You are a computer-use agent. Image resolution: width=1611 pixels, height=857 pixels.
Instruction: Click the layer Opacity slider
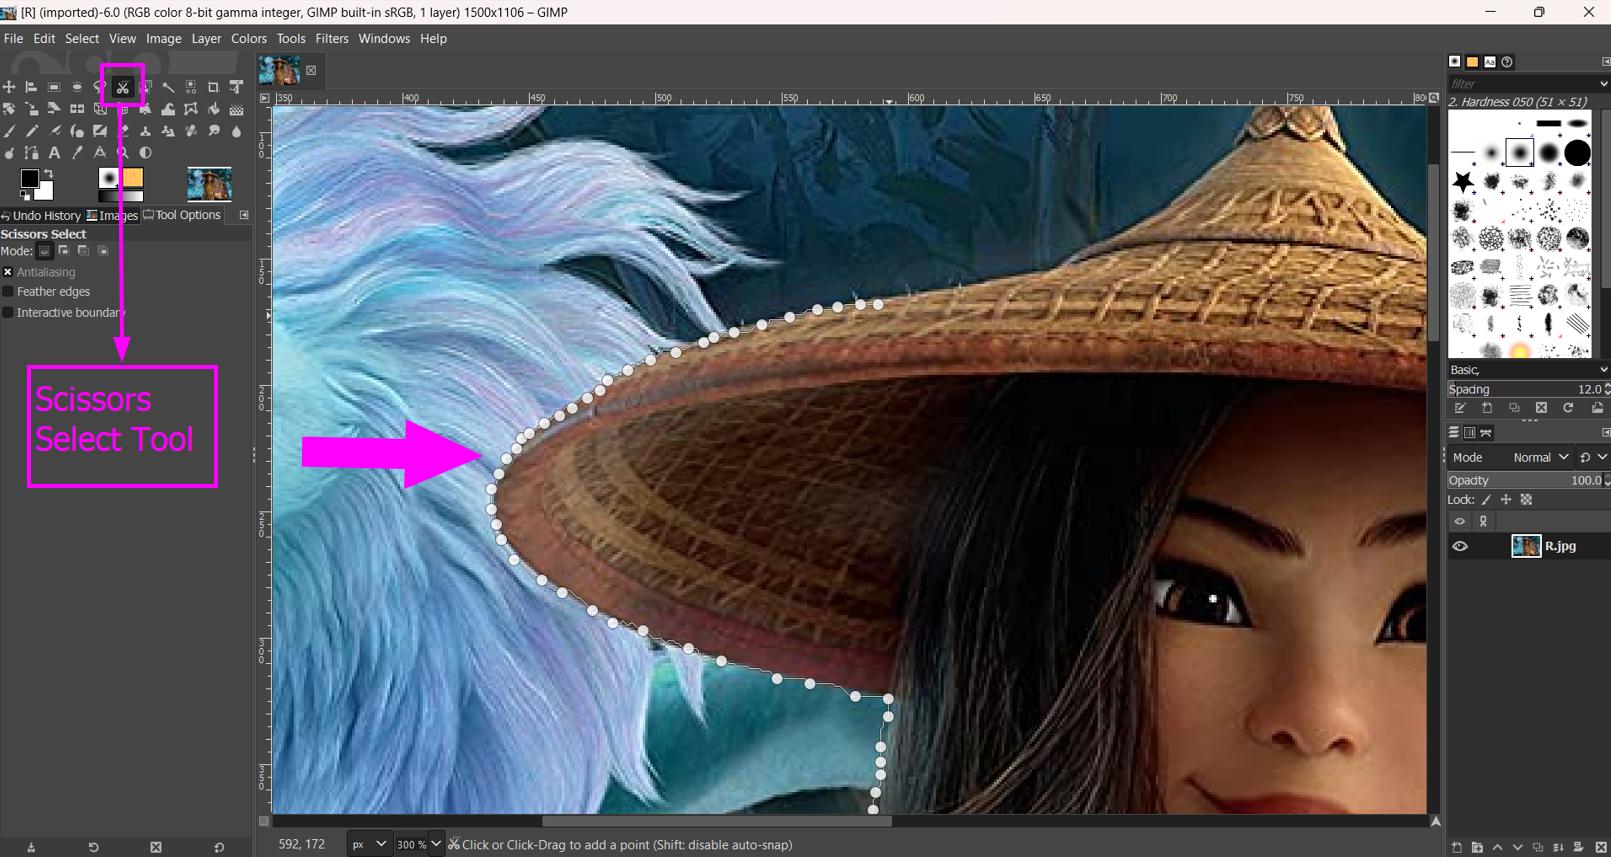click(1528, 480)
